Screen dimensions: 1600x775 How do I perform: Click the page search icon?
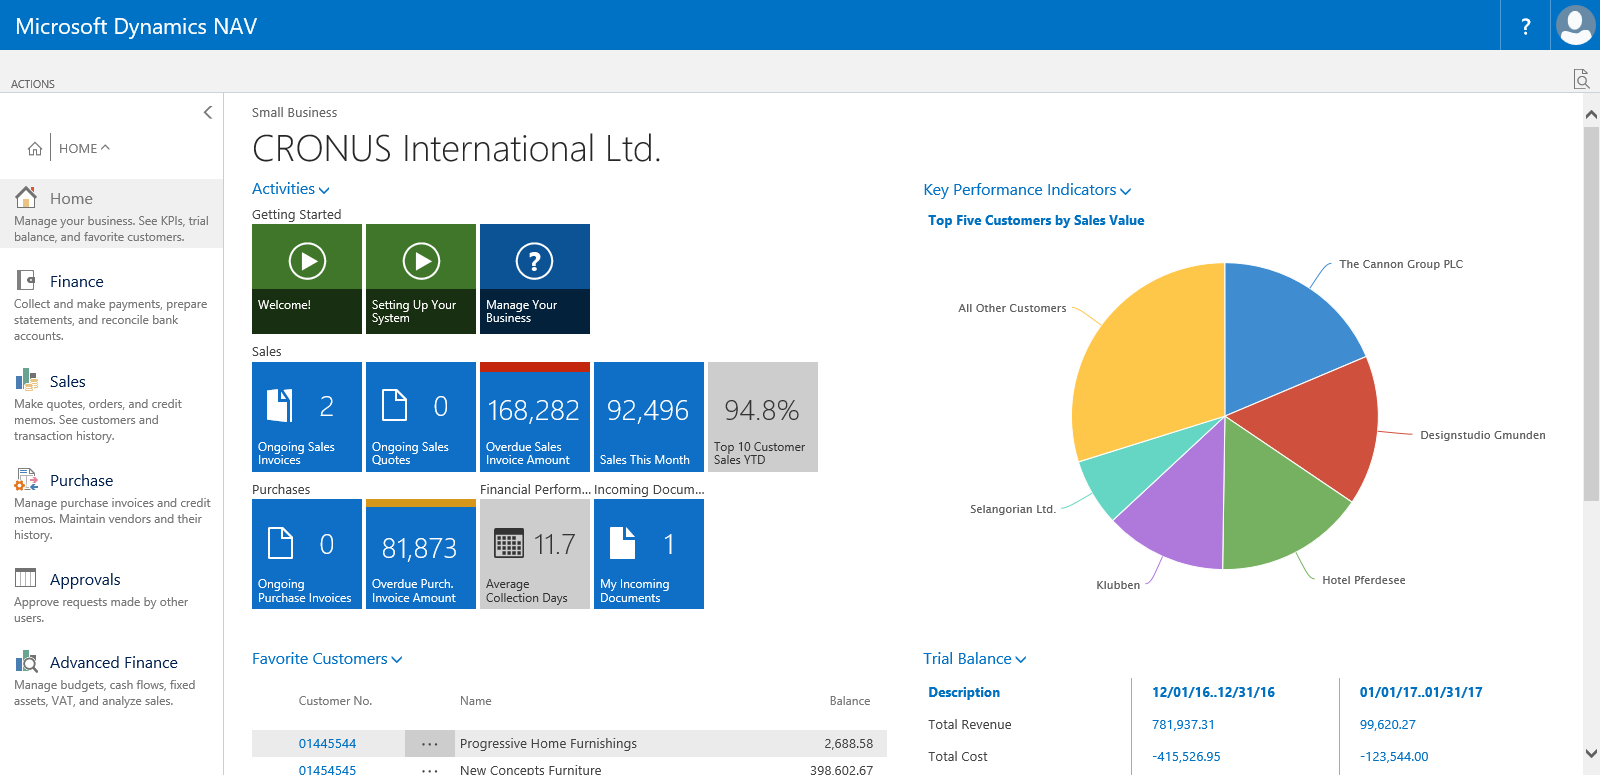click(x=1581, y=79)
